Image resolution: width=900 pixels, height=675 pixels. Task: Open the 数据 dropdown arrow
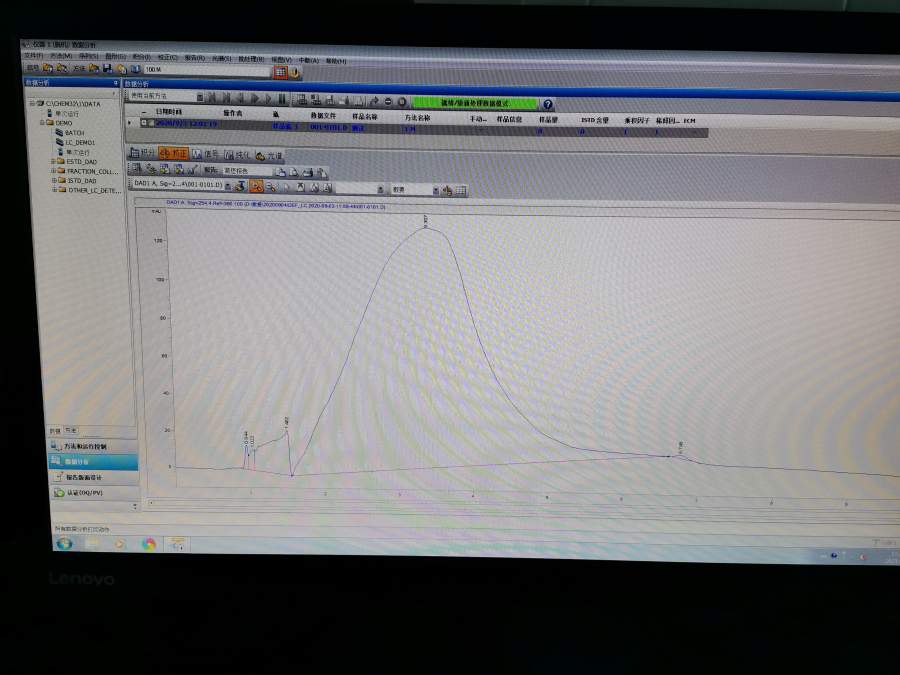pos(436,190)
